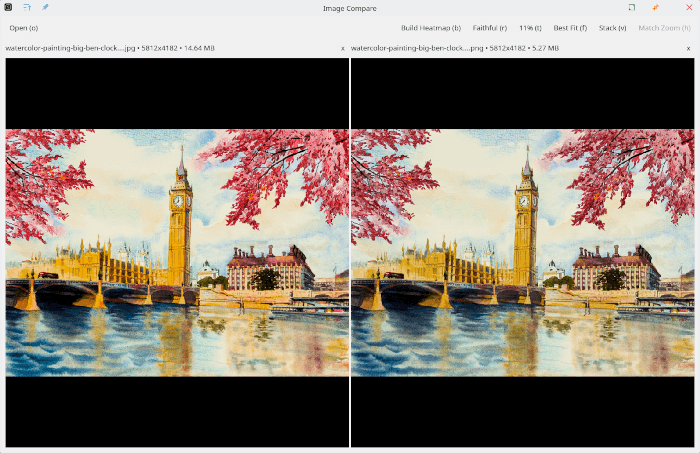The height and width of the screenshot is (453, 700).
Task: Click the Image Compare window title
Action: [350, 8]
